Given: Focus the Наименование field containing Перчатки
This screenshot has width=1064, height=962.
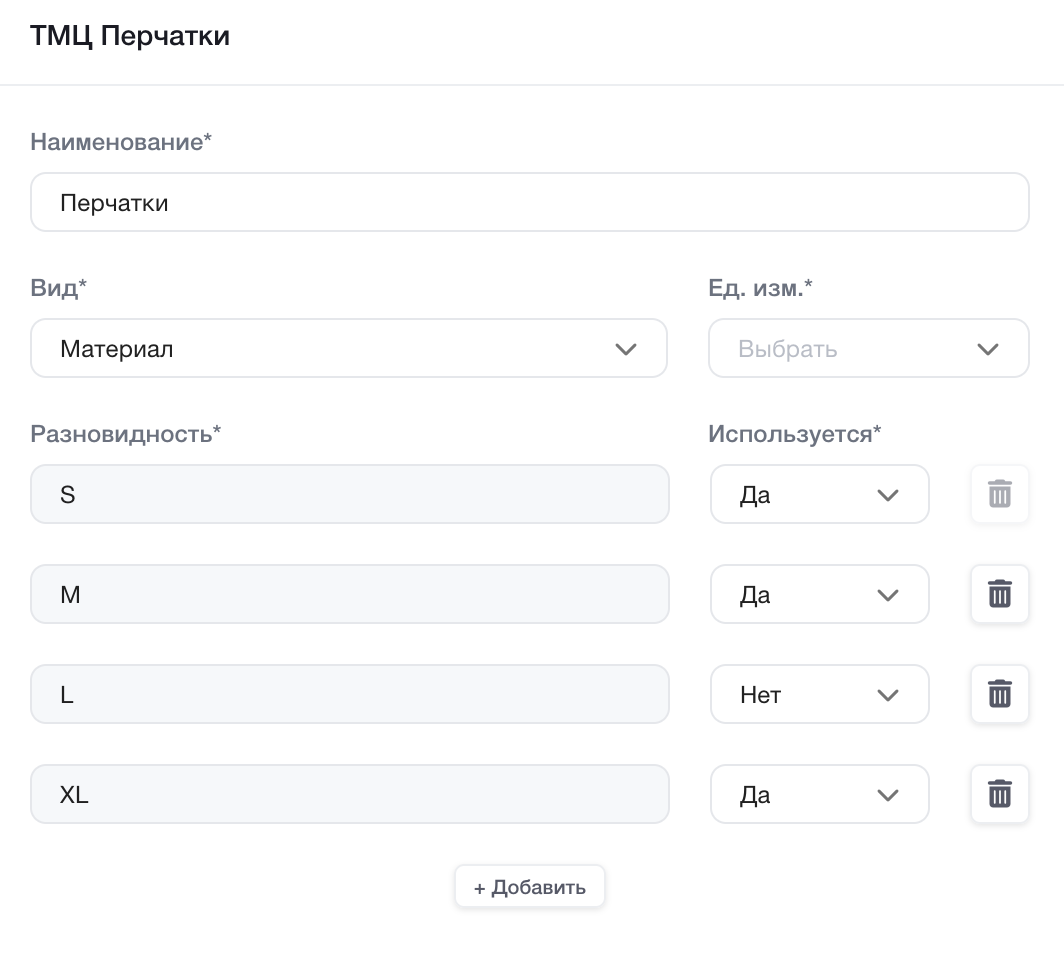Looking at the screenshot, I should (x=529, y=203).
